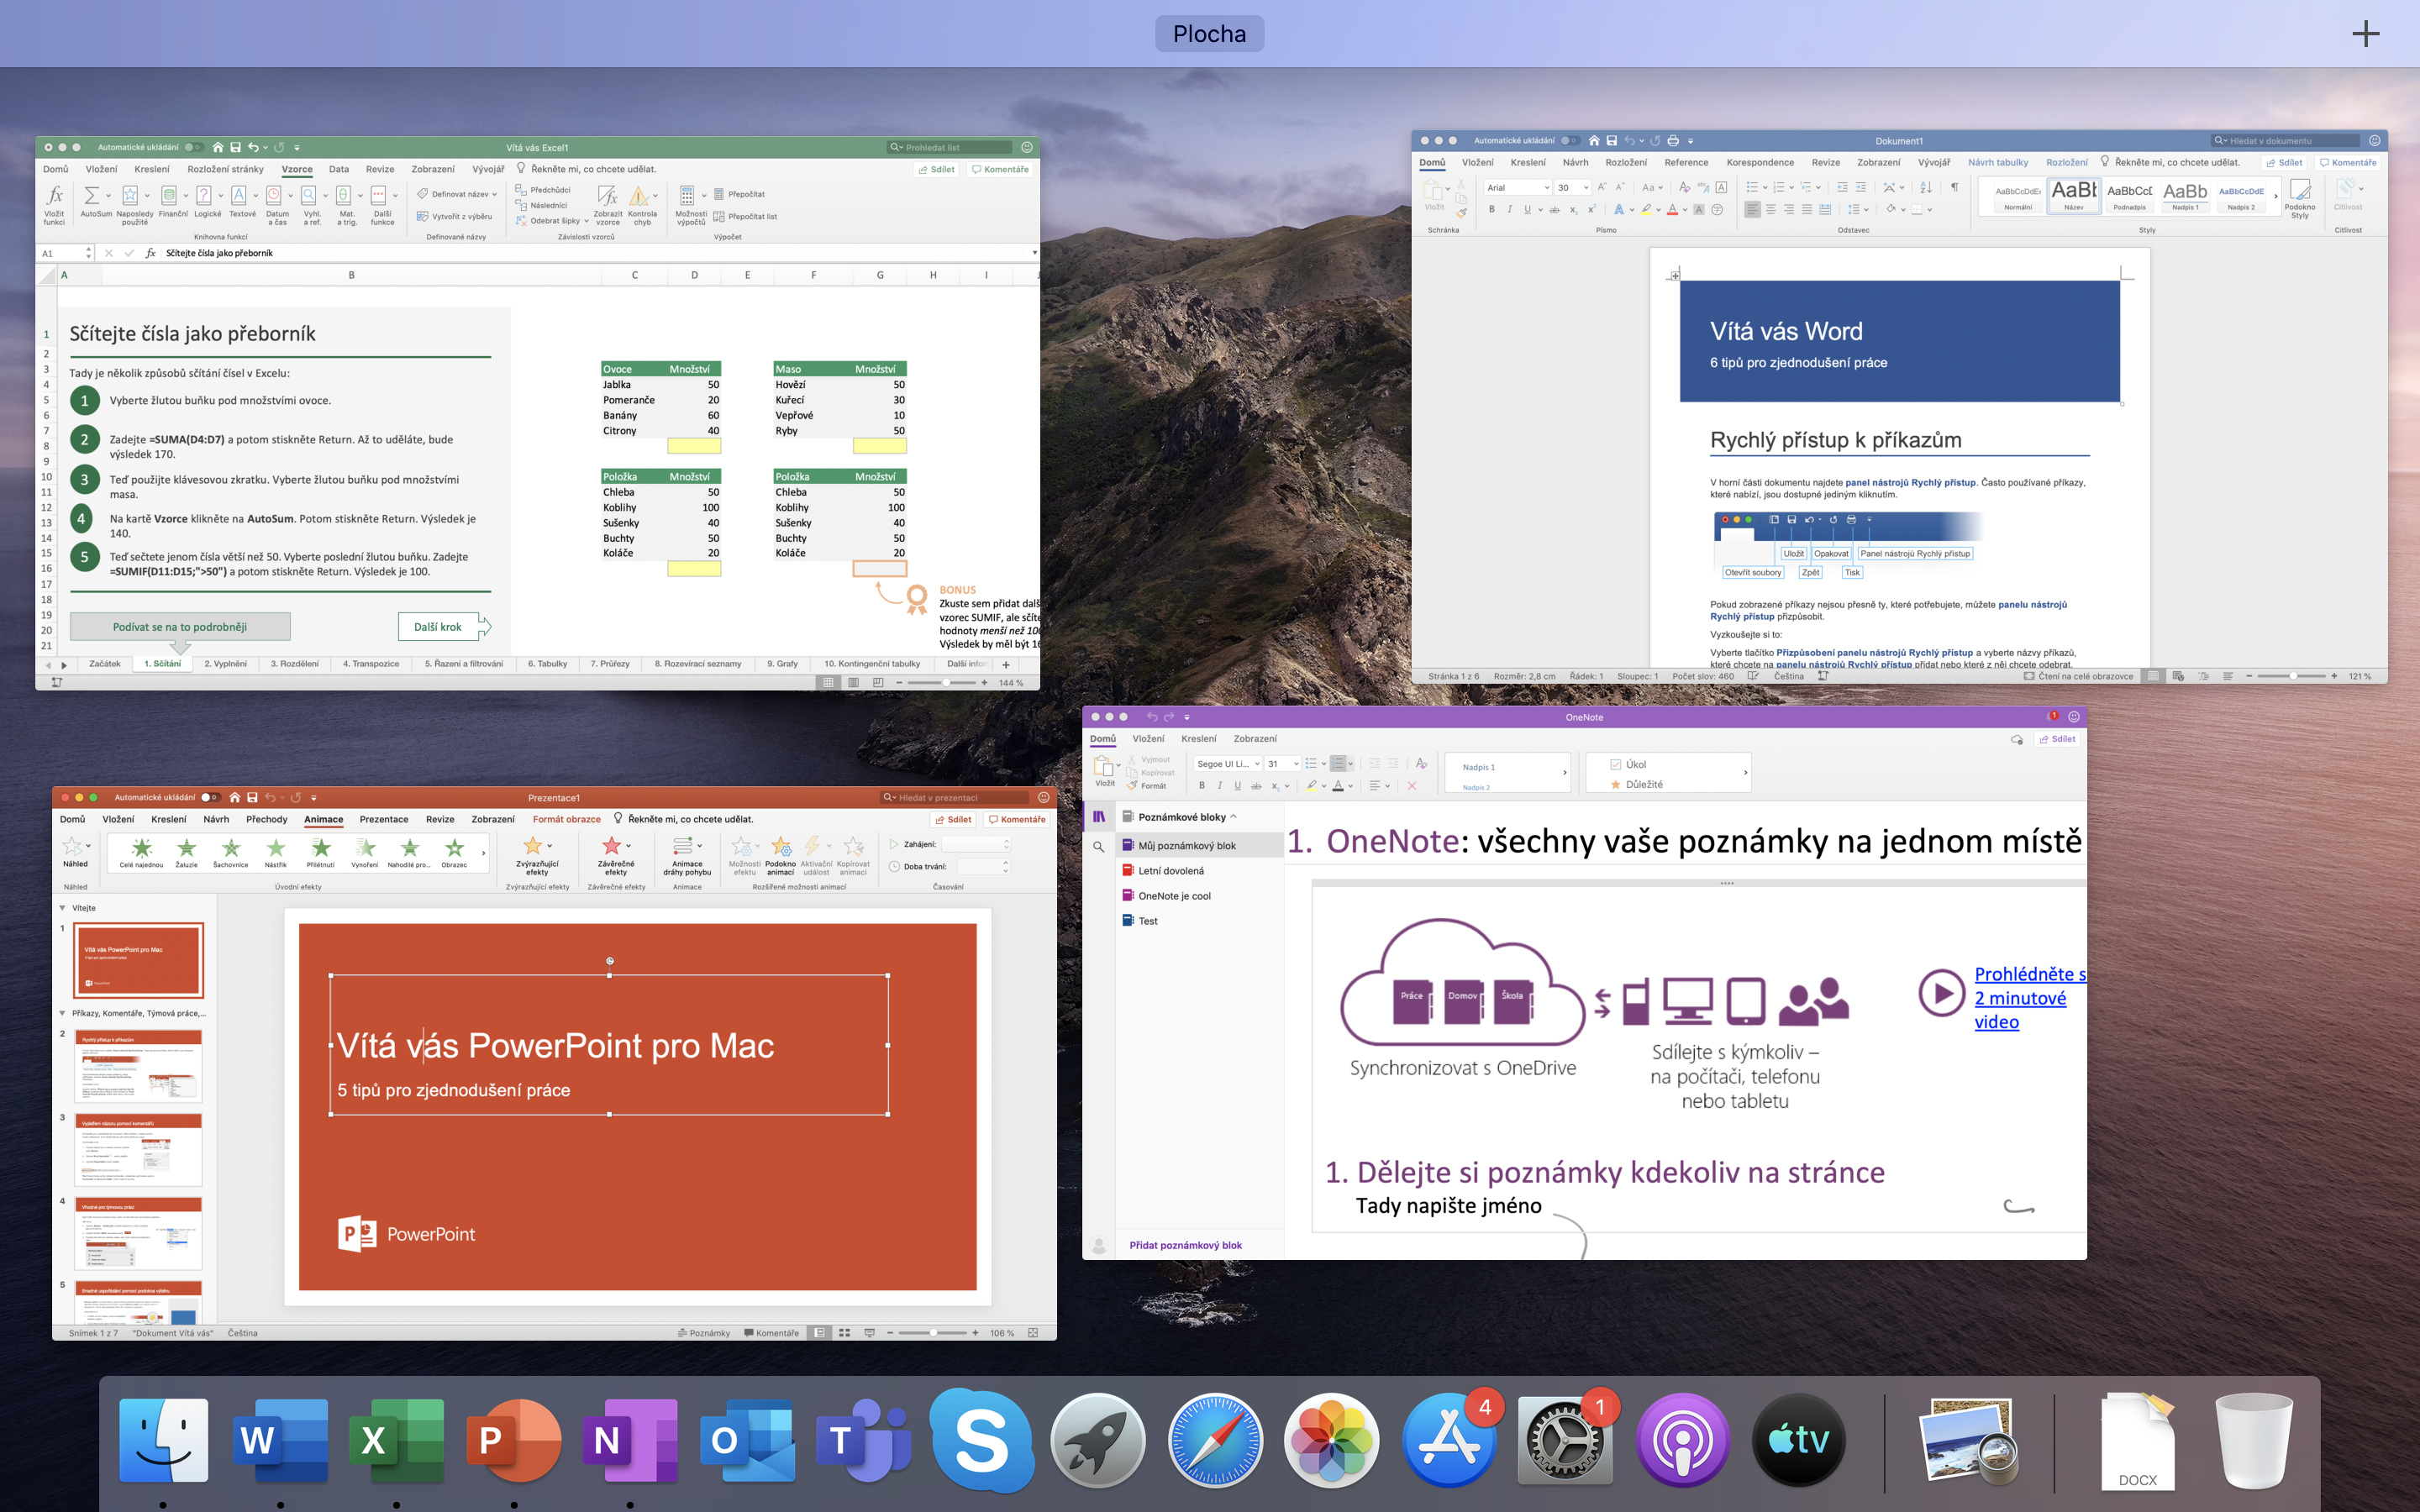
Task: Toggle Automatické ukládání switch in Excel
Action: coord(193,147)
